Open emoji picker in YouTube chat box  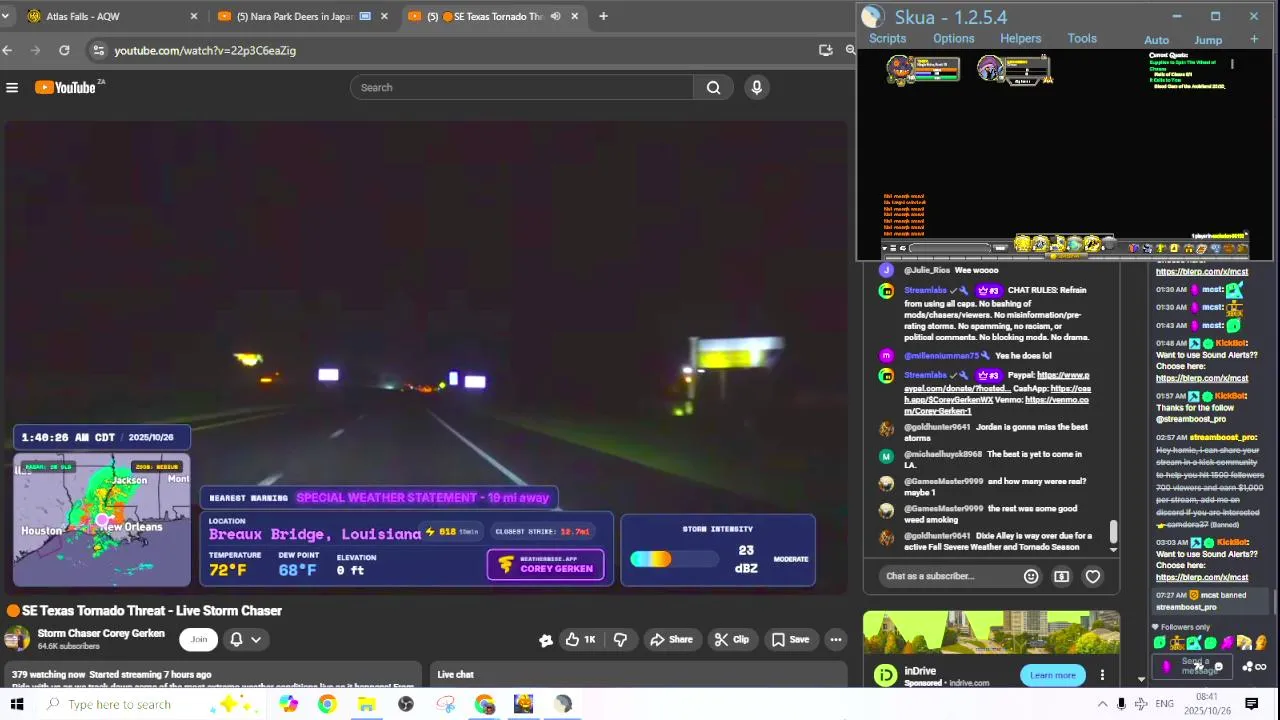point(1031,576)
